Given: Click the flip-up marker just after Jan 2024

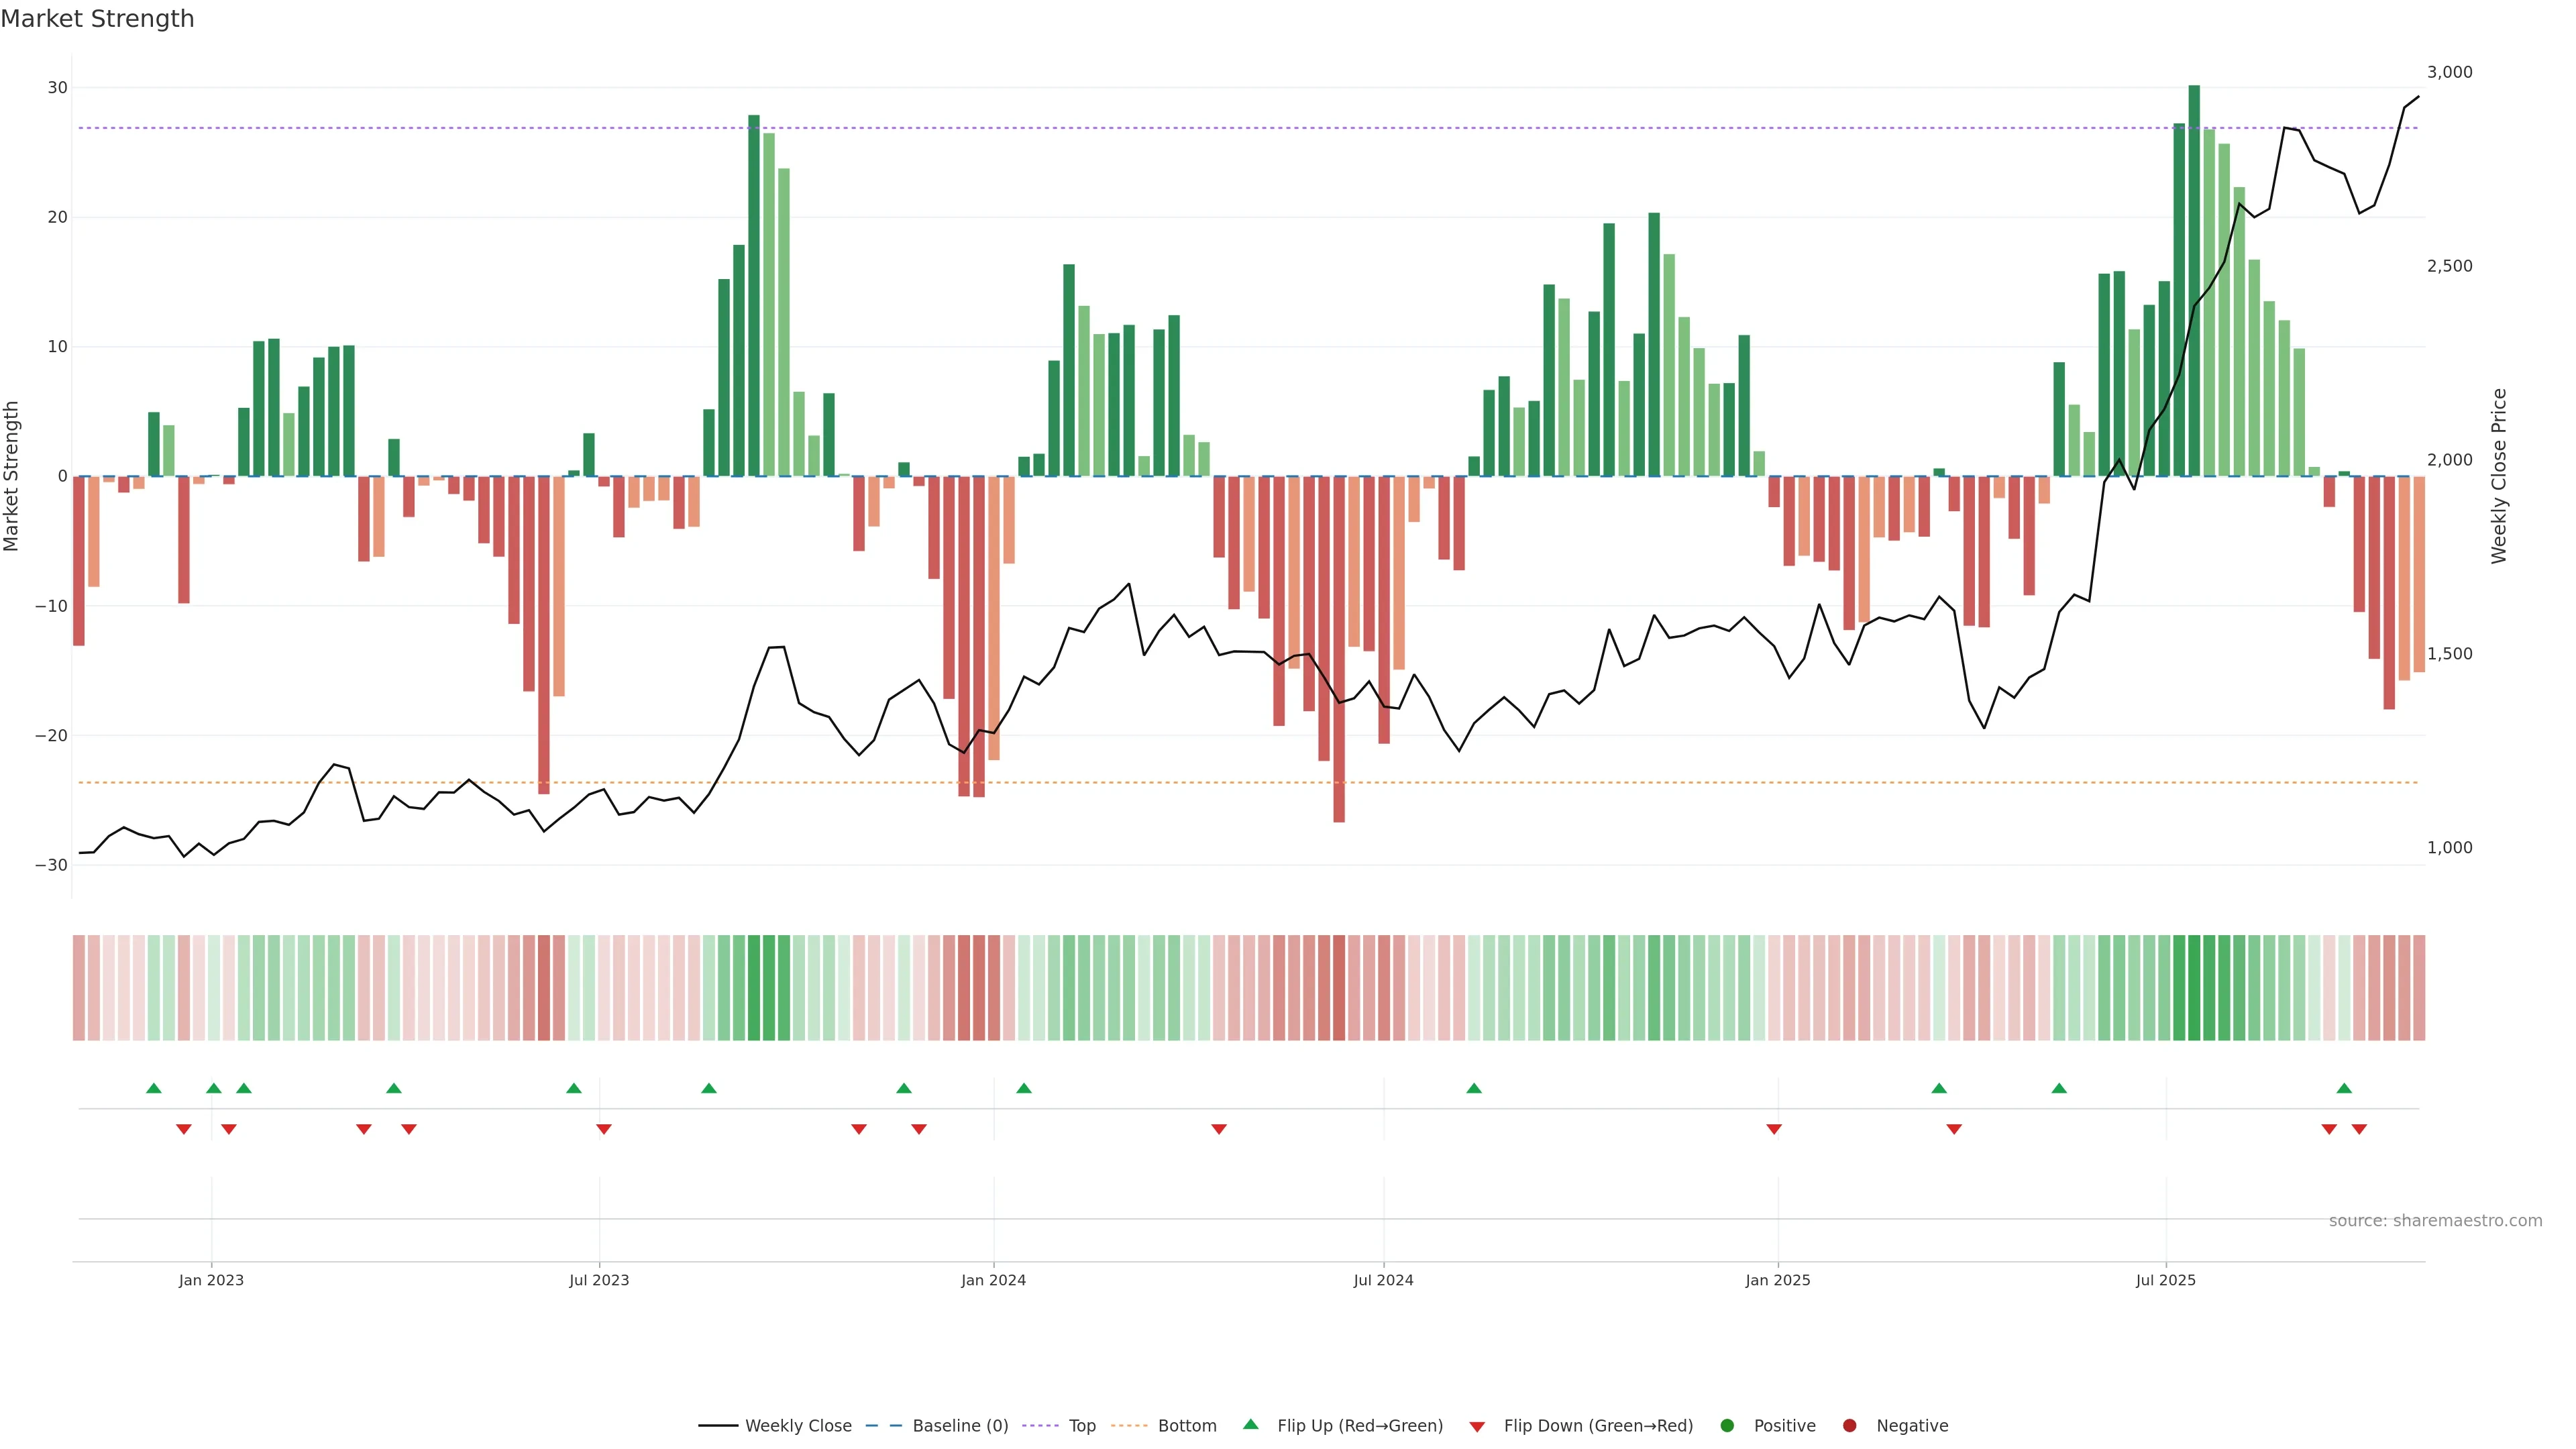Looking at the screenshot, I should [1023, 1088].
